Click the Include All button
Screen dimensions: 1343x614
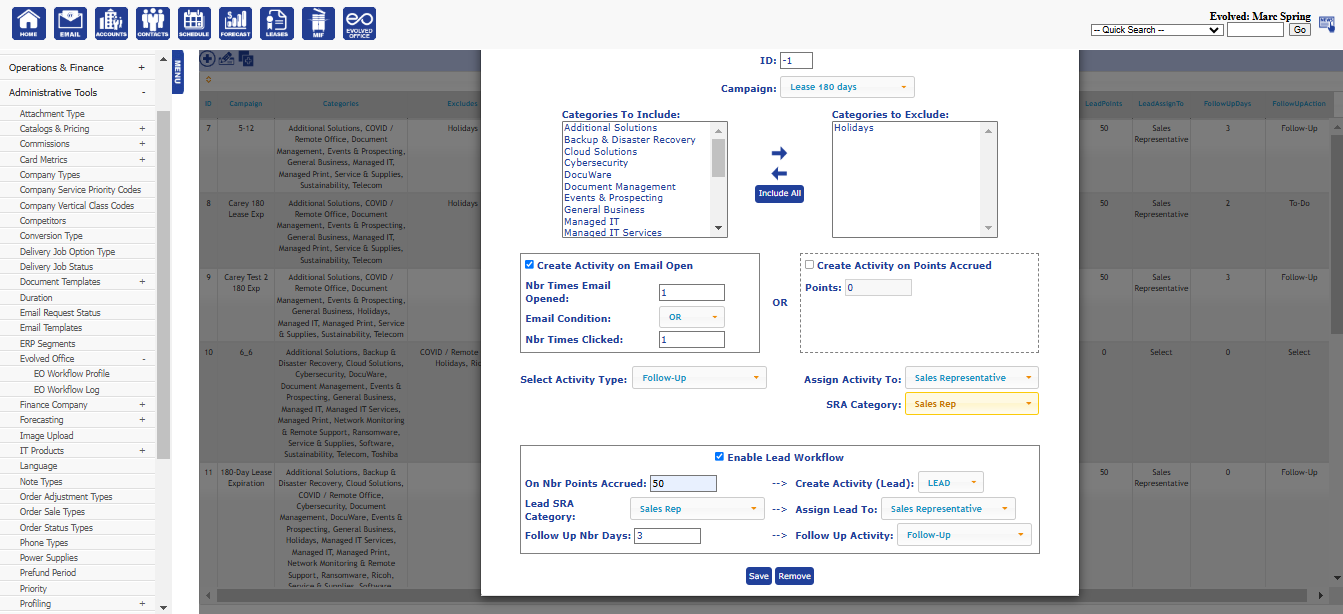click(779, 193)
